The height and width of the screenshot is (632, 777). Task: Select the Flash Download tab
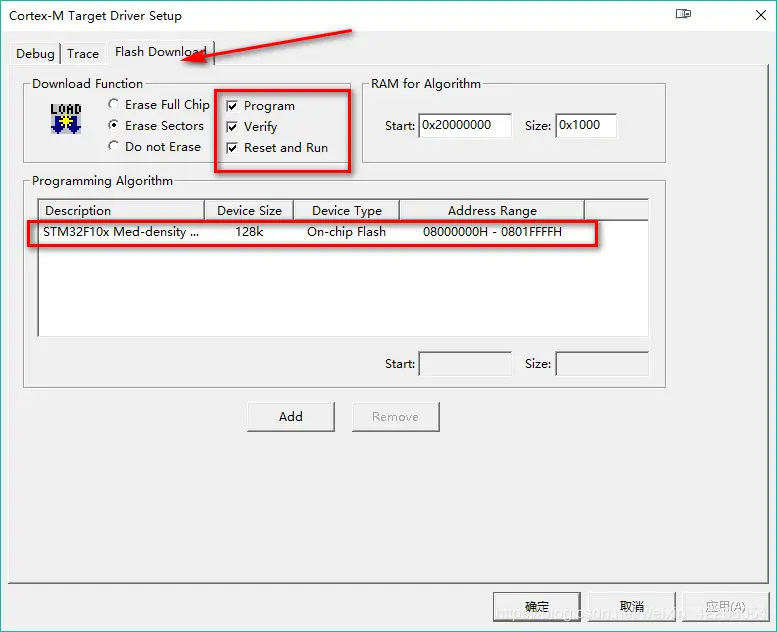(161, 52)
